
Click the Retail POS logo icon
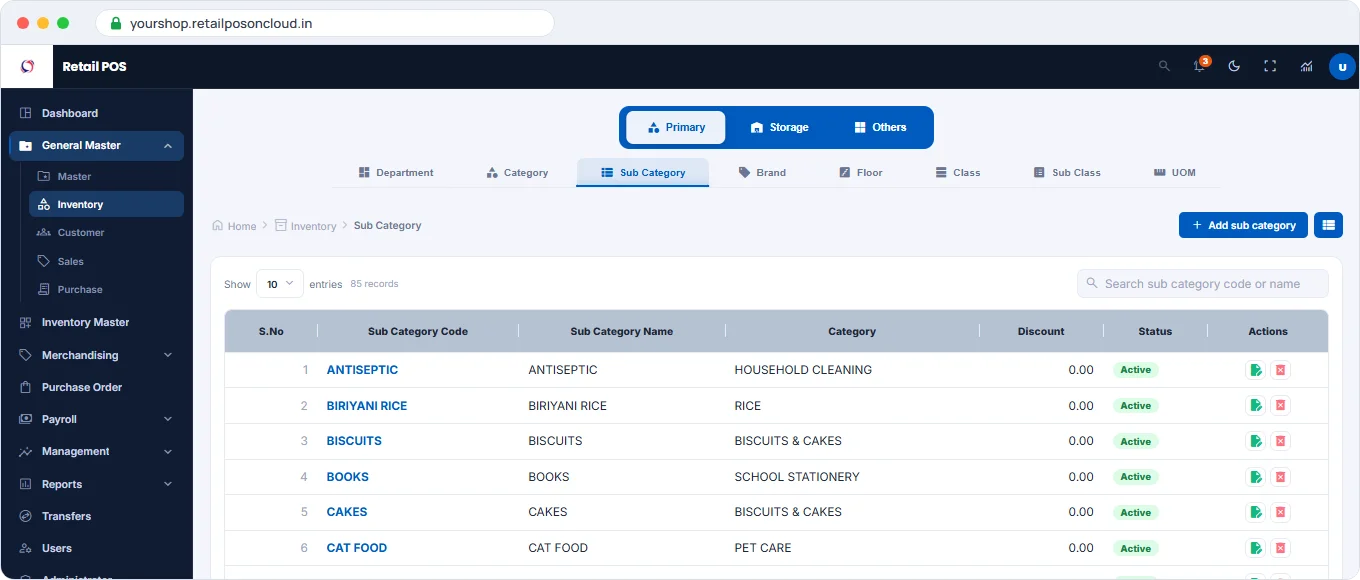[x=27, y=67]
